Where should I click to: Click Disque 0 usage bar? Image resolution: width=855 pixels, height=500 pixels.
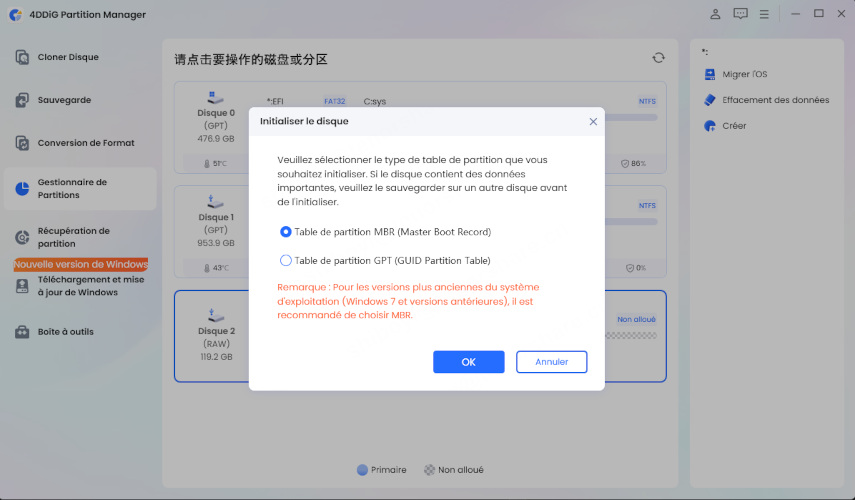(x=631, y=117)
